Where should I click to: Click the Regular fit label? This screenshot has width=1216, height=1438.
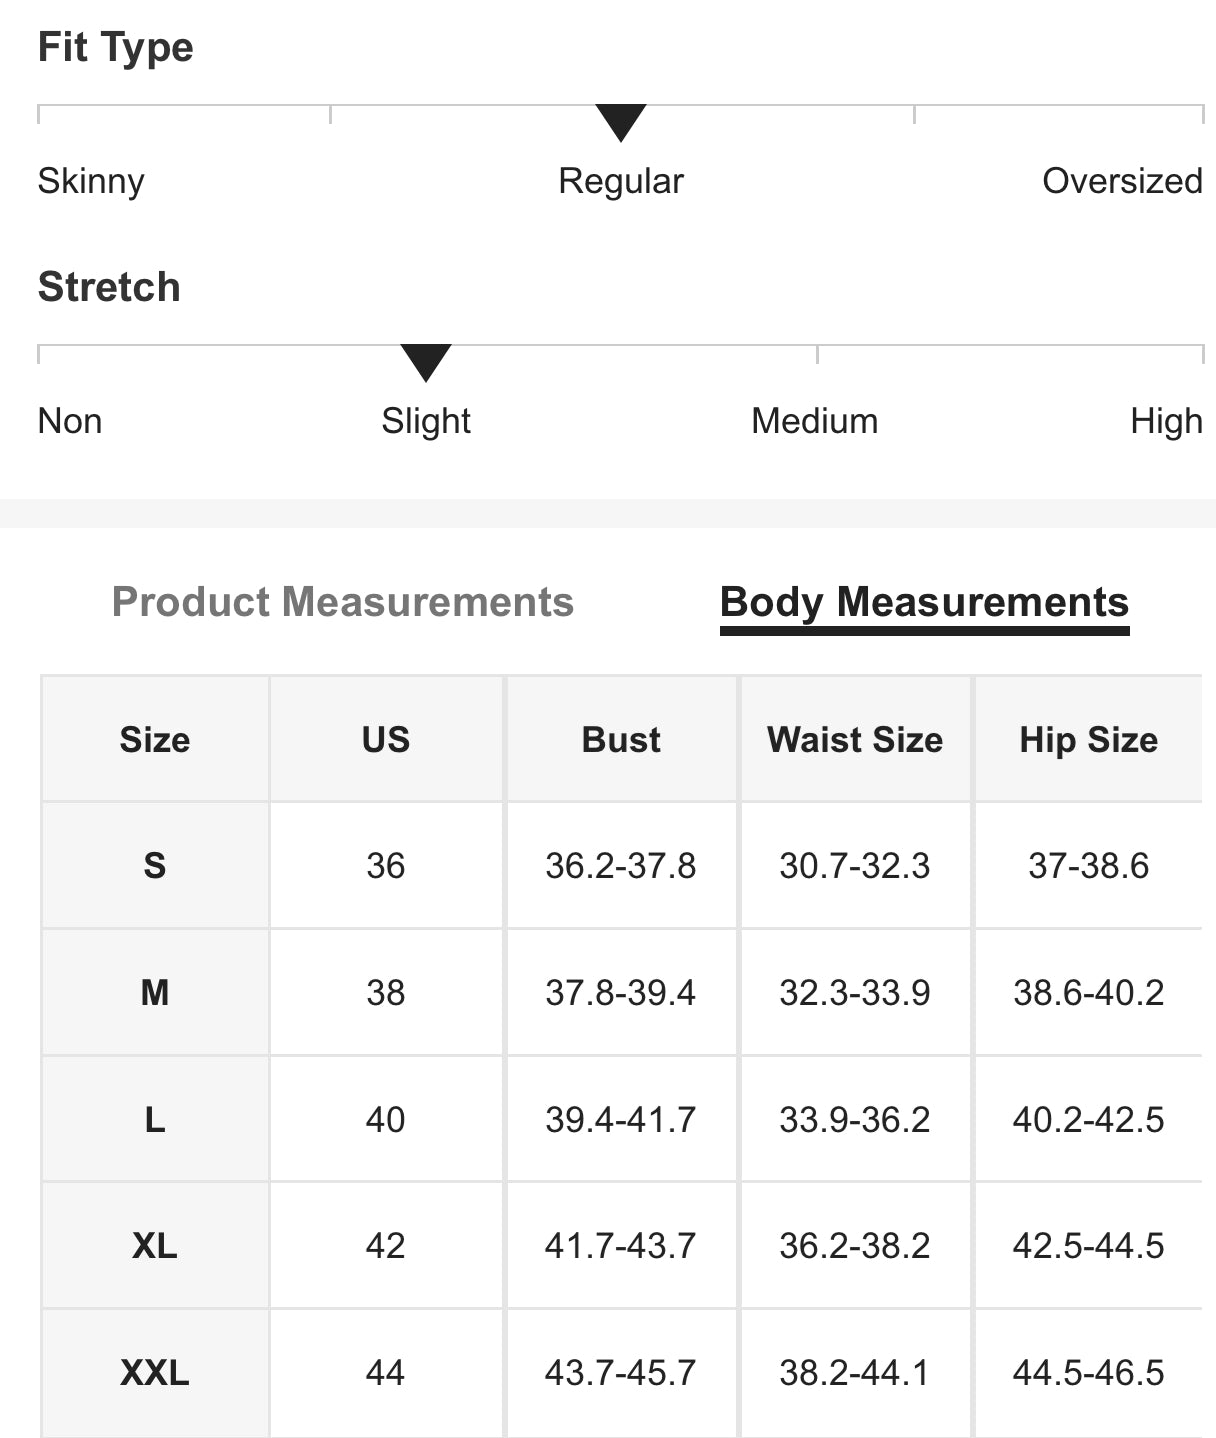pyautogui.click(x=620, y=181)
